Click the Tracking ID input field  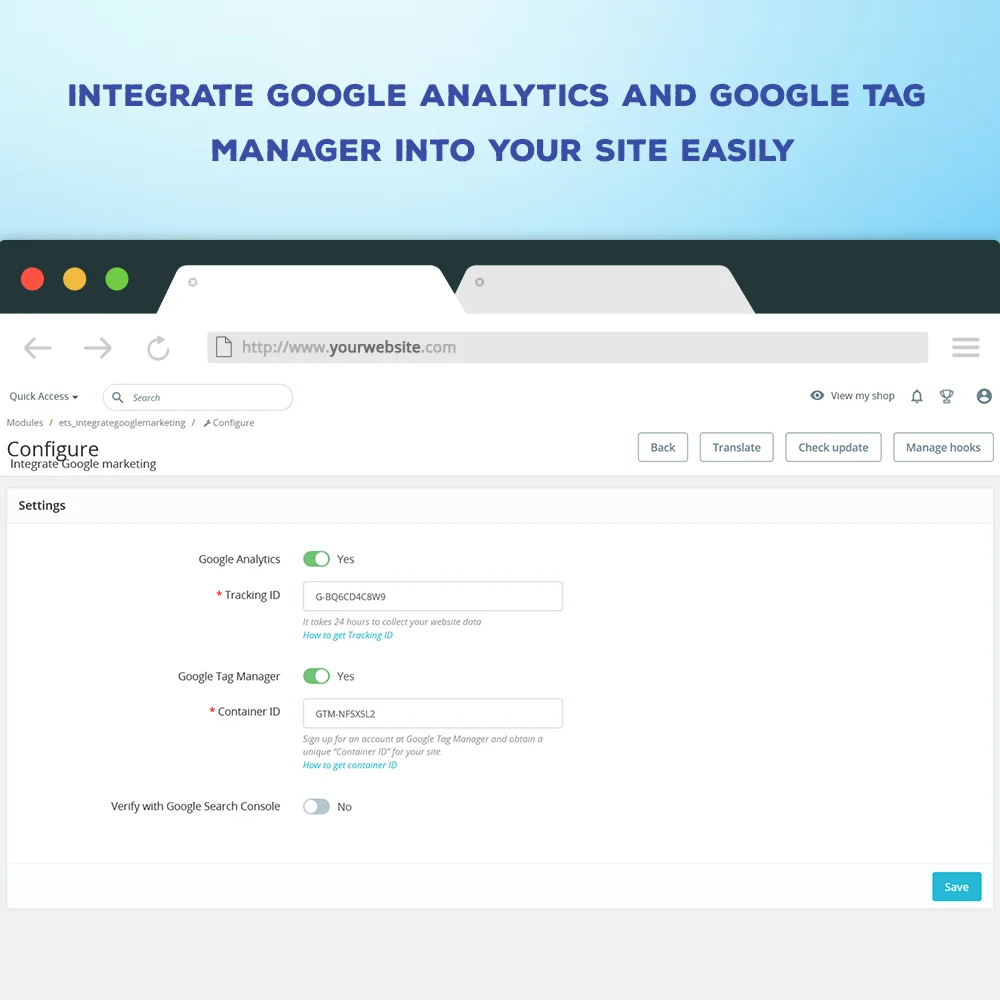coord(432,597)
